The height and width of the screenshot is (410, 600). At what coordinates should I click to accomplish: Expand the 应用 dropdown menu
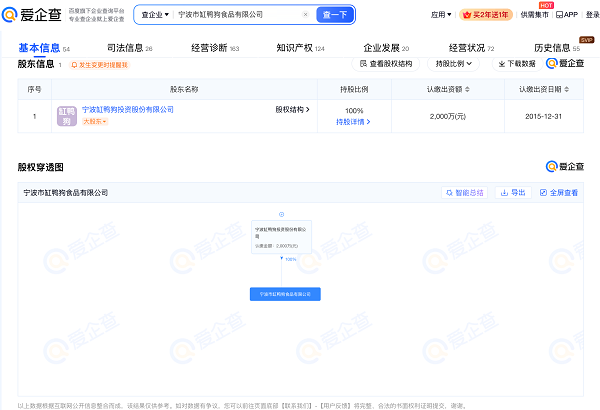(440, 15)
